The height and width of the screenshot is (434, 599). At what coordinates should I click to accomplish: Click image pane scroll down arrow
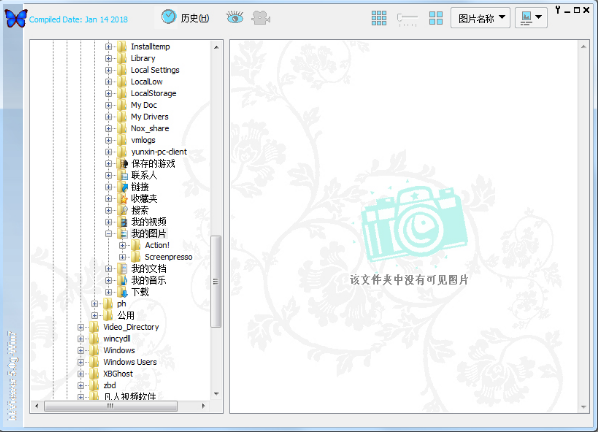(583, 407)
